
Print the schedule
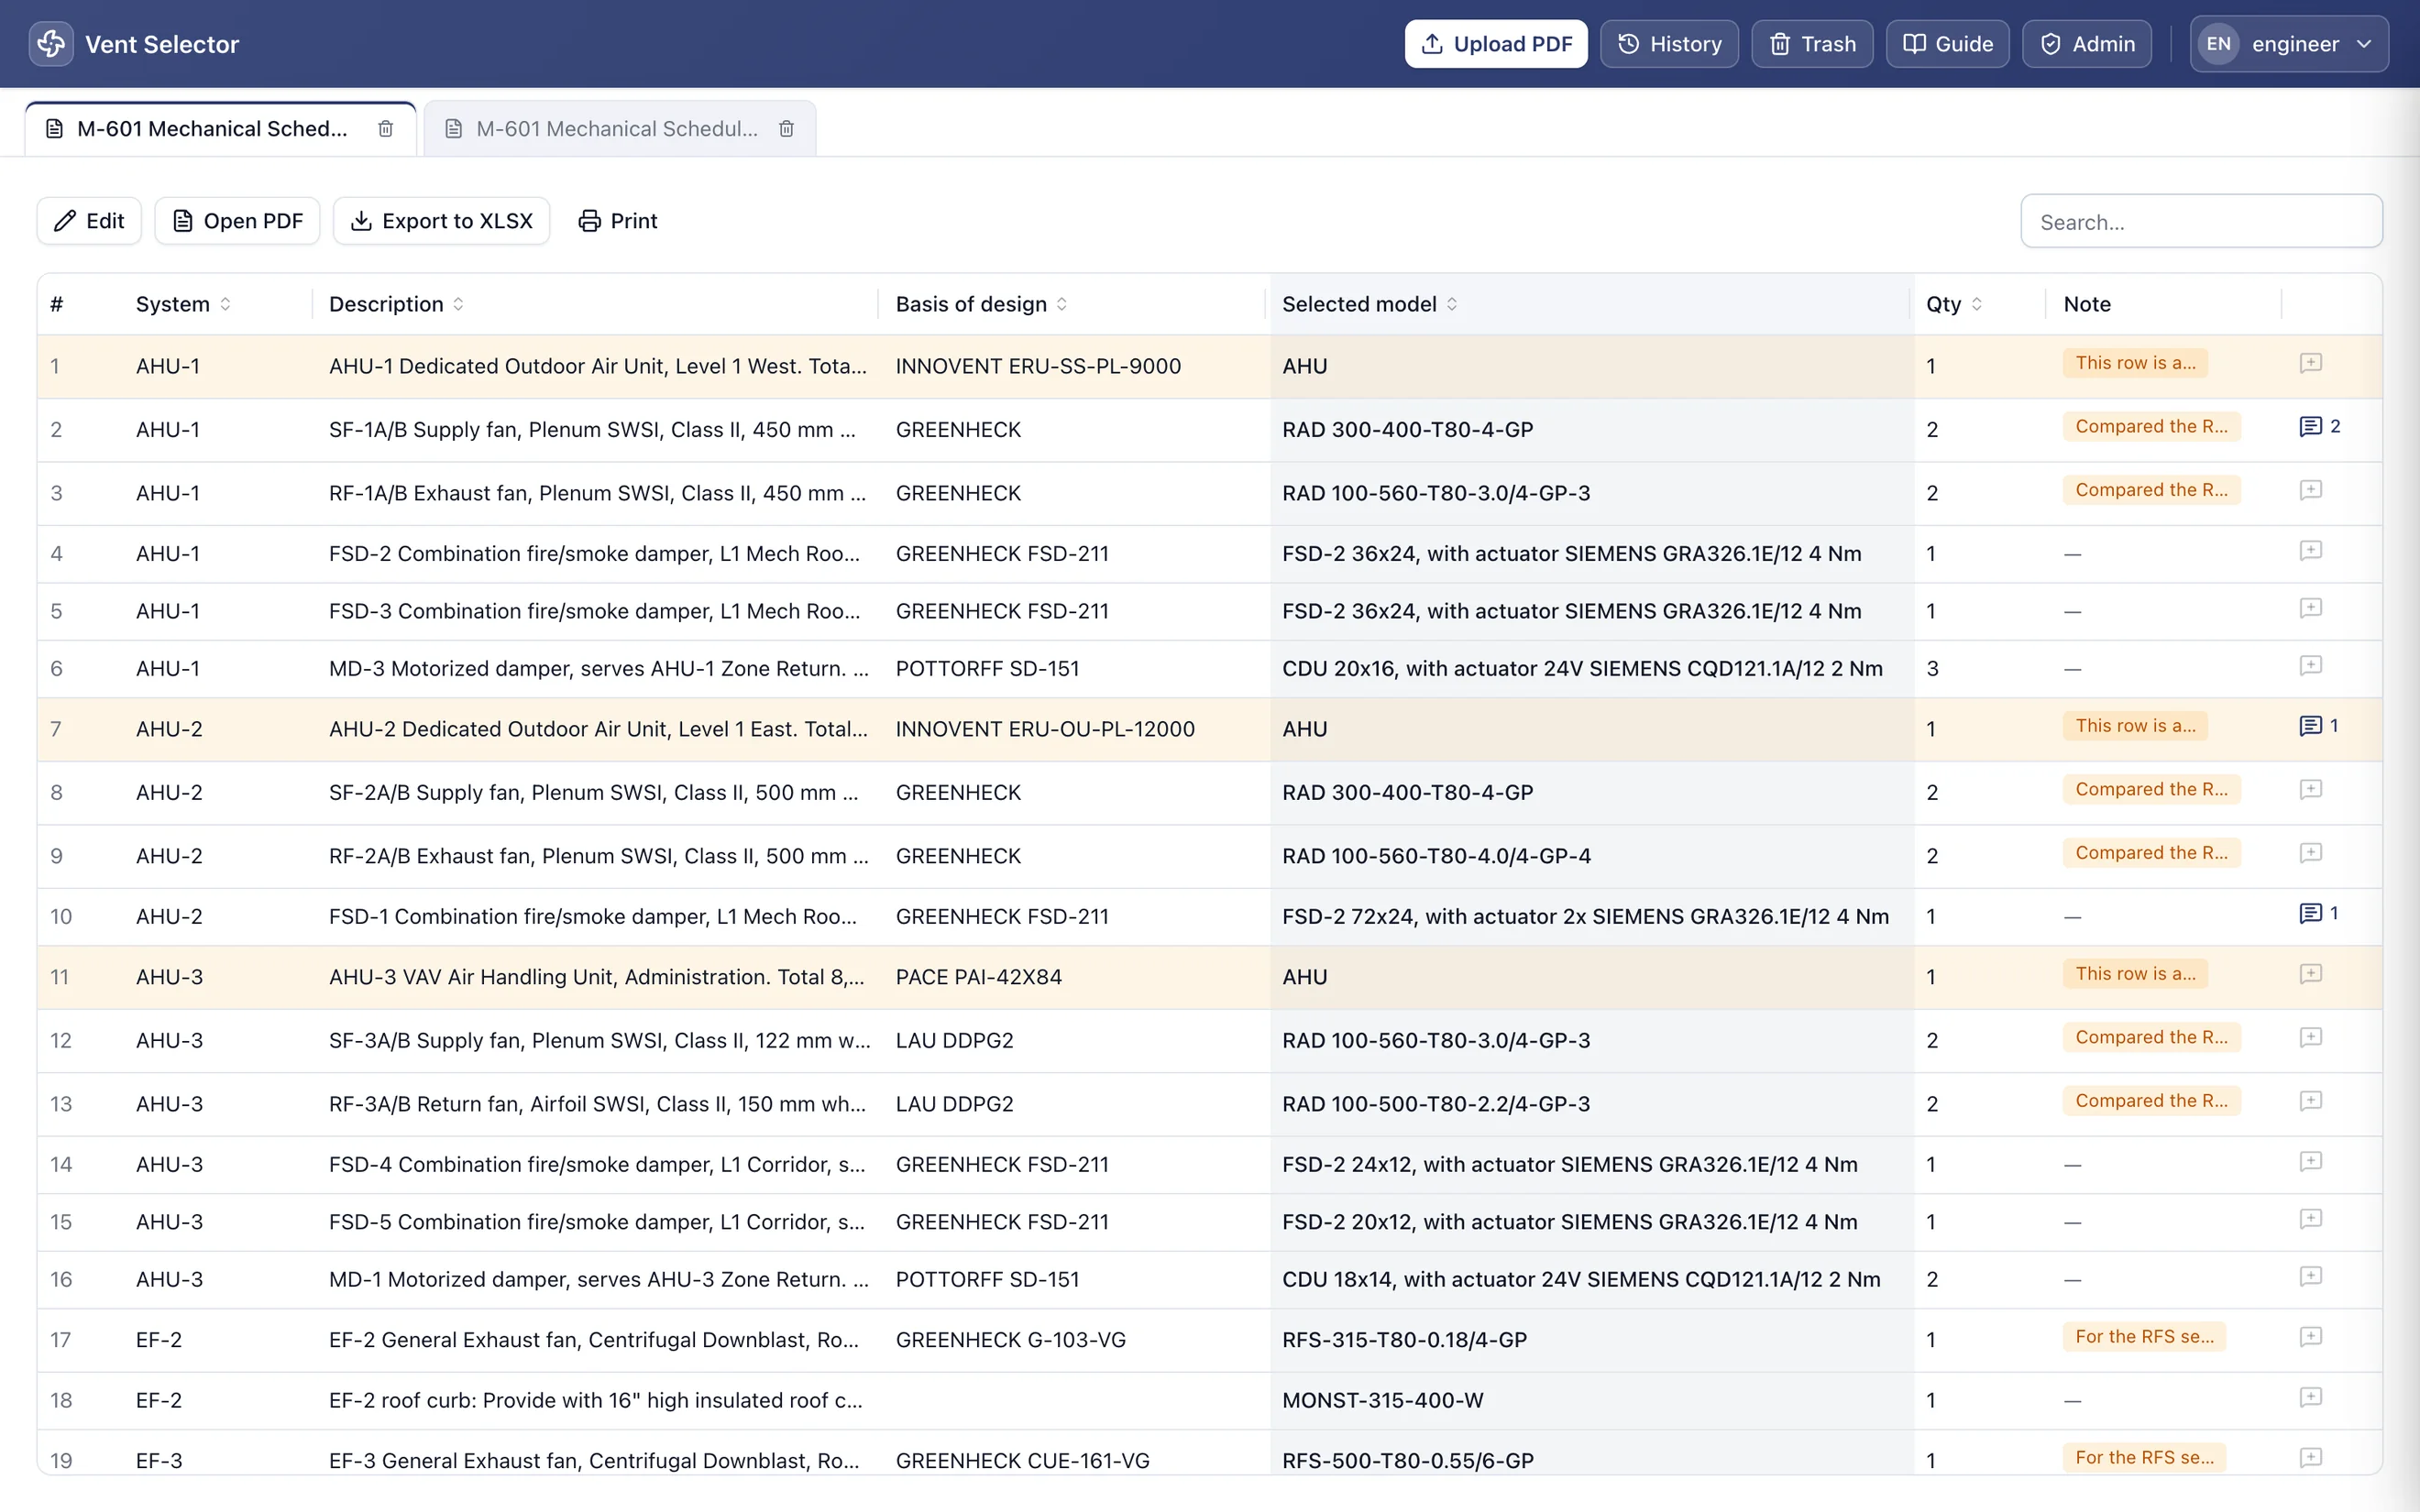[618, 221]
